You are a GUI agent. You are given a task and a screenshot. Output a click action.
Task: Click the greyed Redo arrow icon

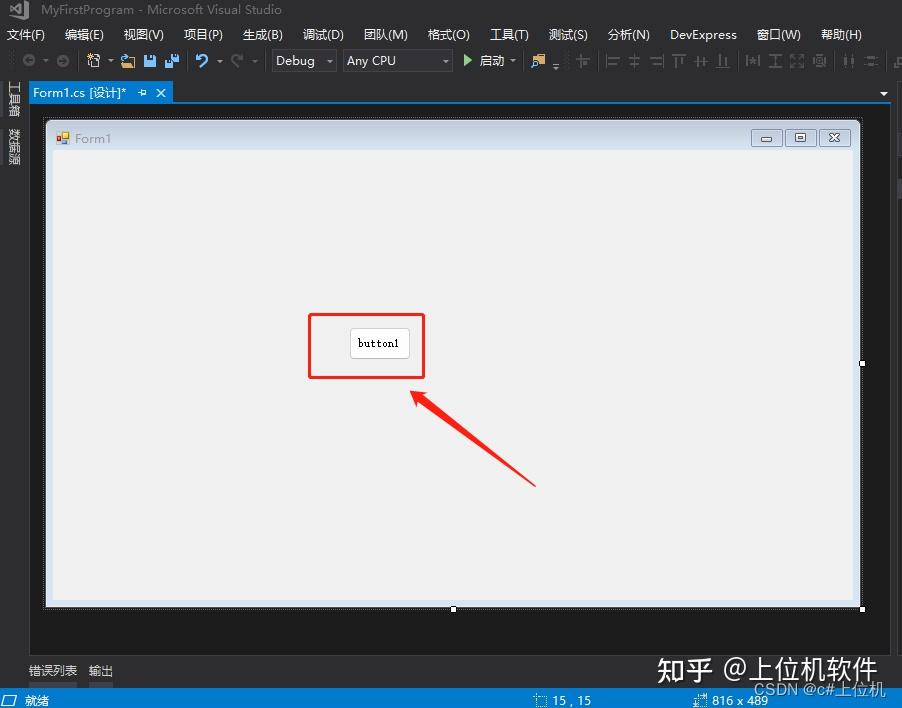(x=237, y=60)
